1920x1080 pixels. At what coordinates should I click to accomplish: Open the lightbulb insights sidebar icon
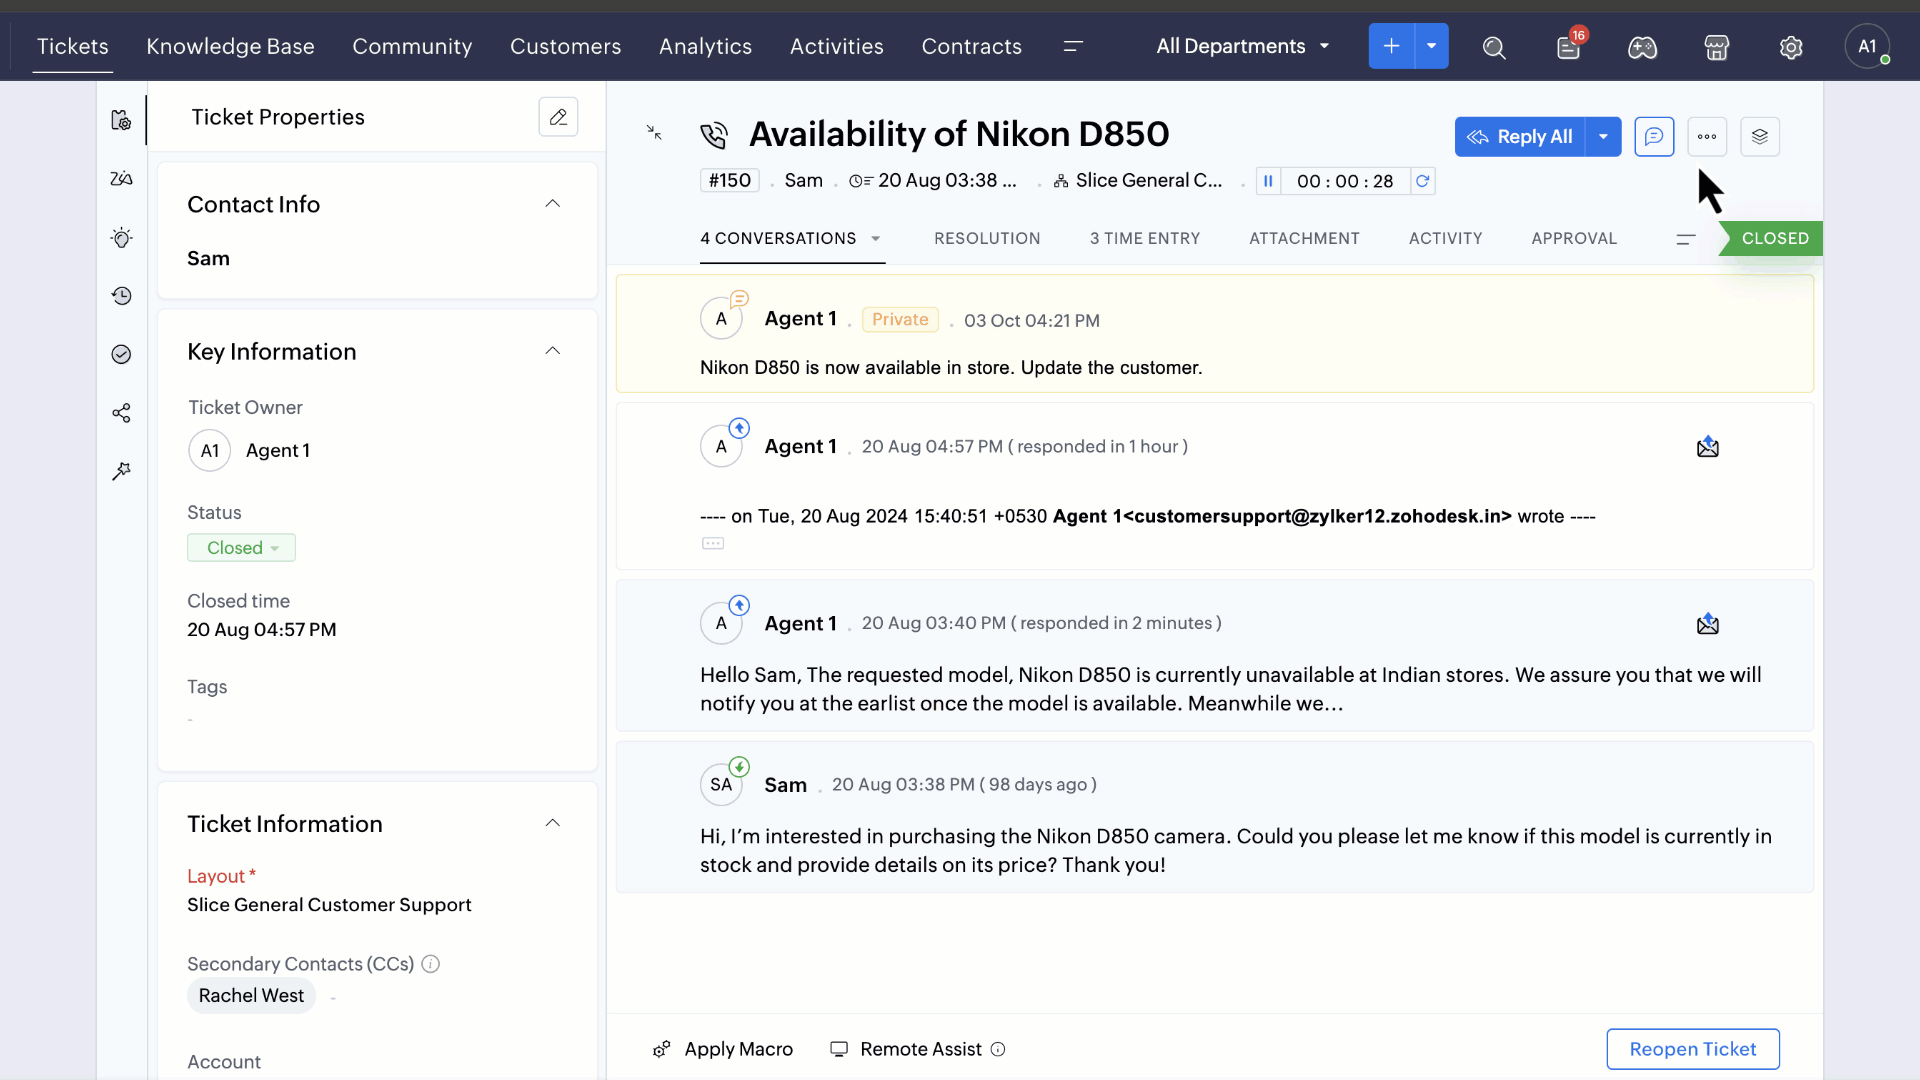click(121, 237)
